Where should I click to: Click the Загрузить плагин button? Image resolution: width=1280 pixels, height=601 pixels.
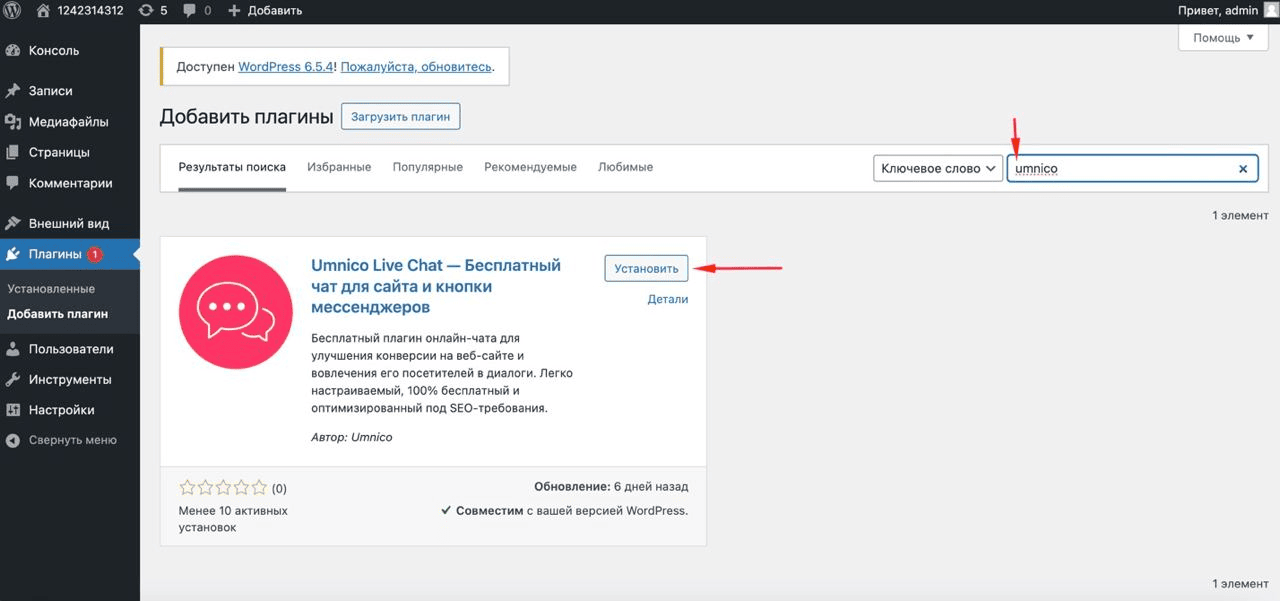400,116
